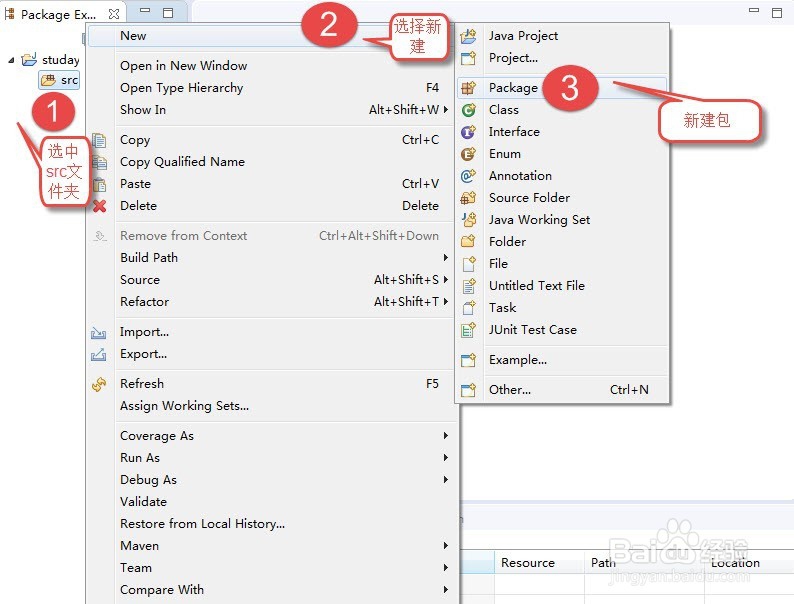Expand the Refactor submenu arrow
The image size is (794, 604).
pos(446,302)
